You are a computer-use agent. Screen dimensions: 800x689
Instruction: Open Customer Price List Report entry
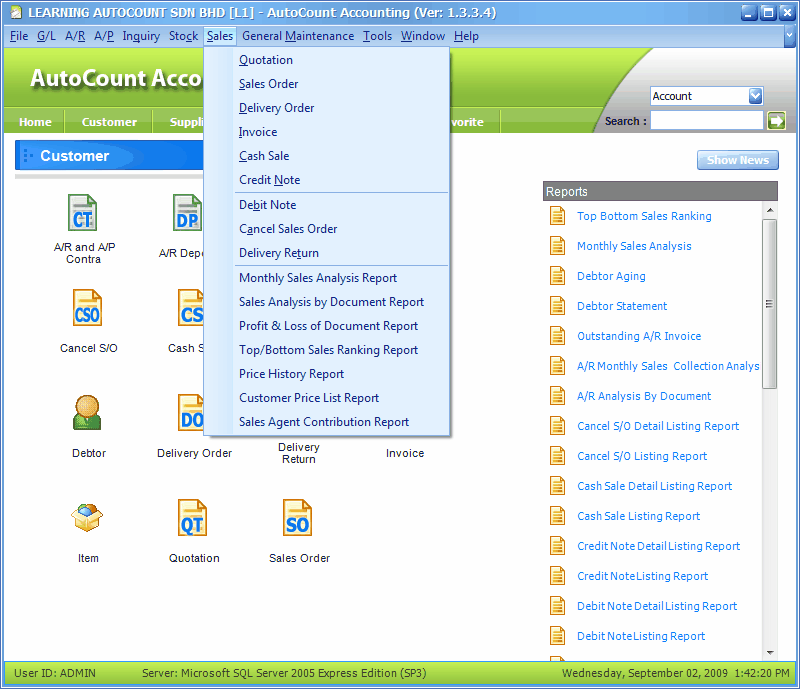[327, 398]
